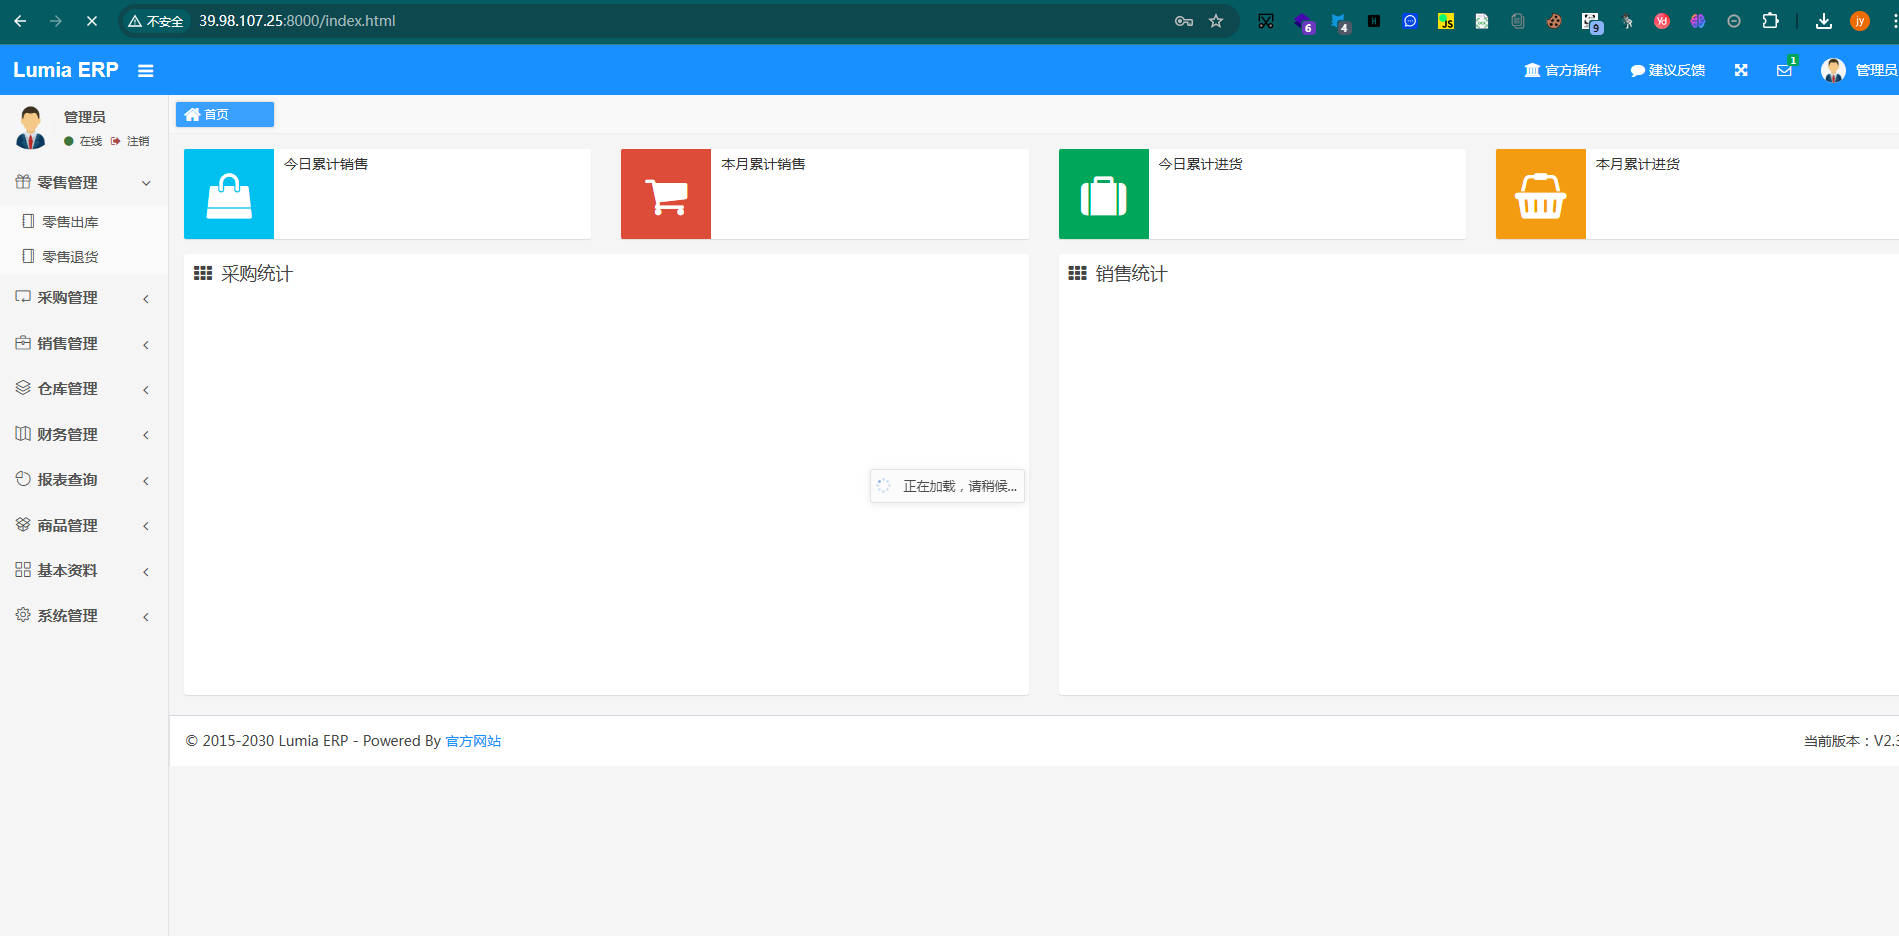This screenshot has width=1899, height=936.
Task: Expand the 系统管理 menu
Action: click(x=83, y=616)
